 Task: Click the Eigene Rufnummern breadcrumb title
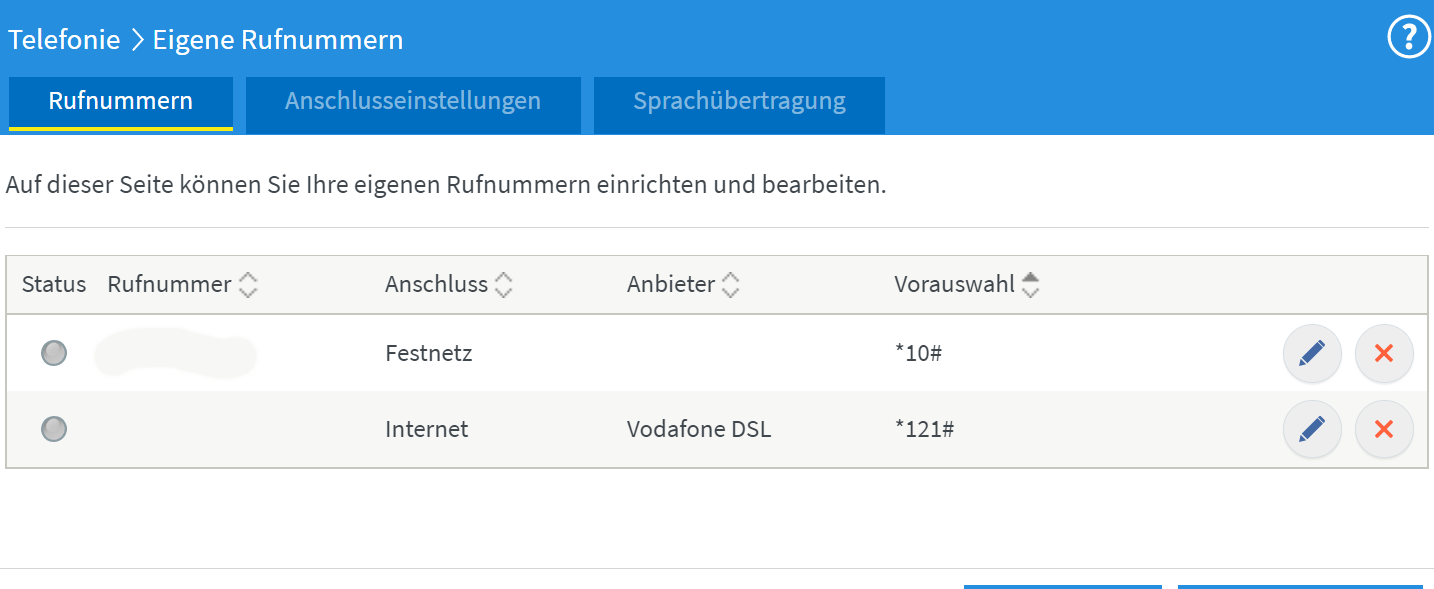click(x=278, y=40)
